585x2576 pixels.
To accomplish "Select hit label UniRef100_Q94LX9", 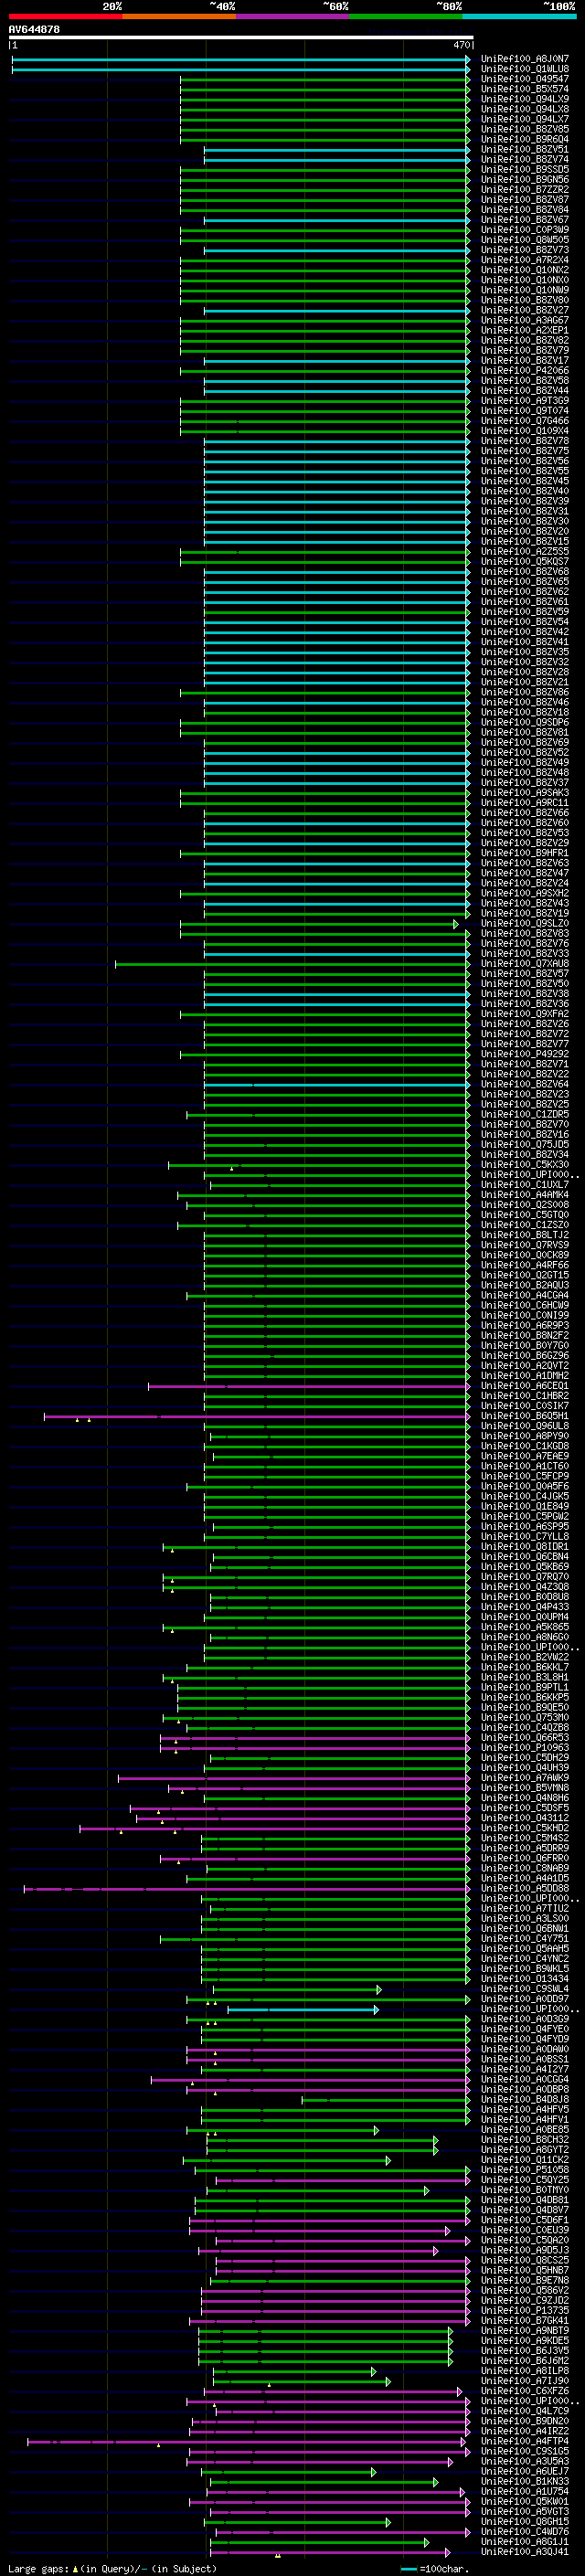I will coord(525,99).
